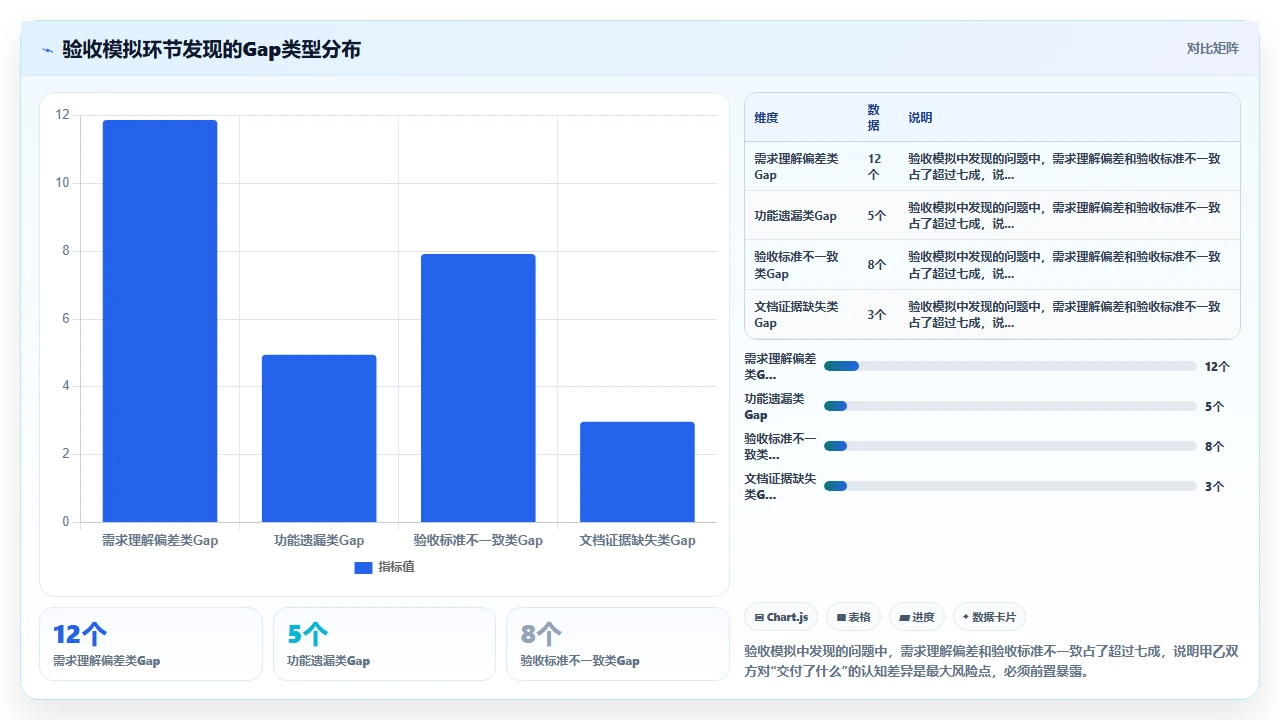Click the chart title 验收模拟环节发现的Gap类型分布
1280x720 pixels.
[211, 49]
